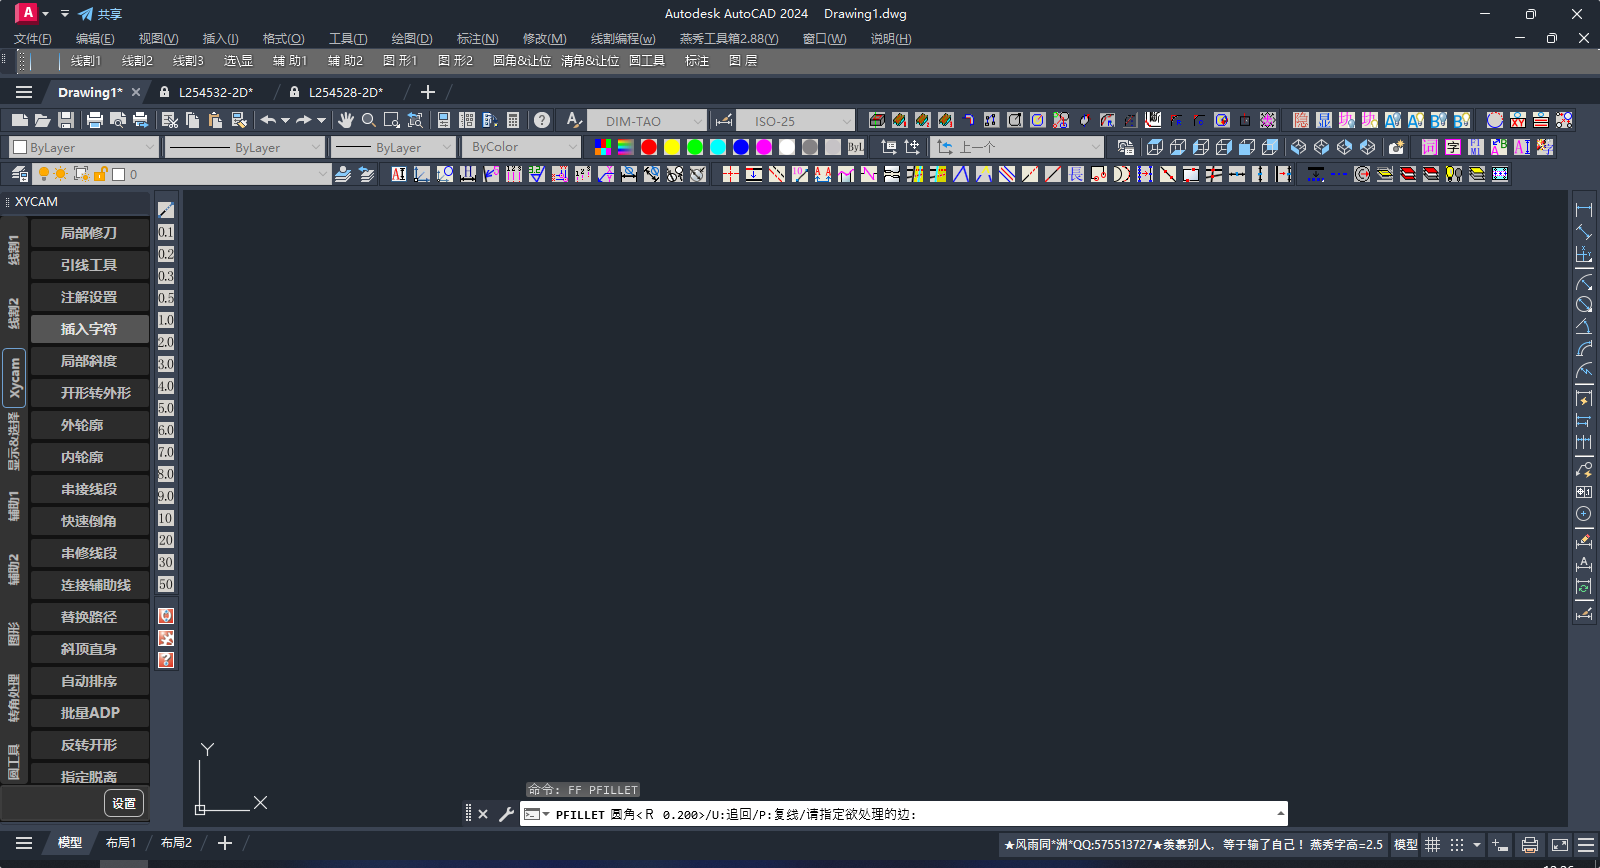This screenshot has height=868, width=1600.
Task: Click the 字 text tool icon
Action: coord(1453,147)
